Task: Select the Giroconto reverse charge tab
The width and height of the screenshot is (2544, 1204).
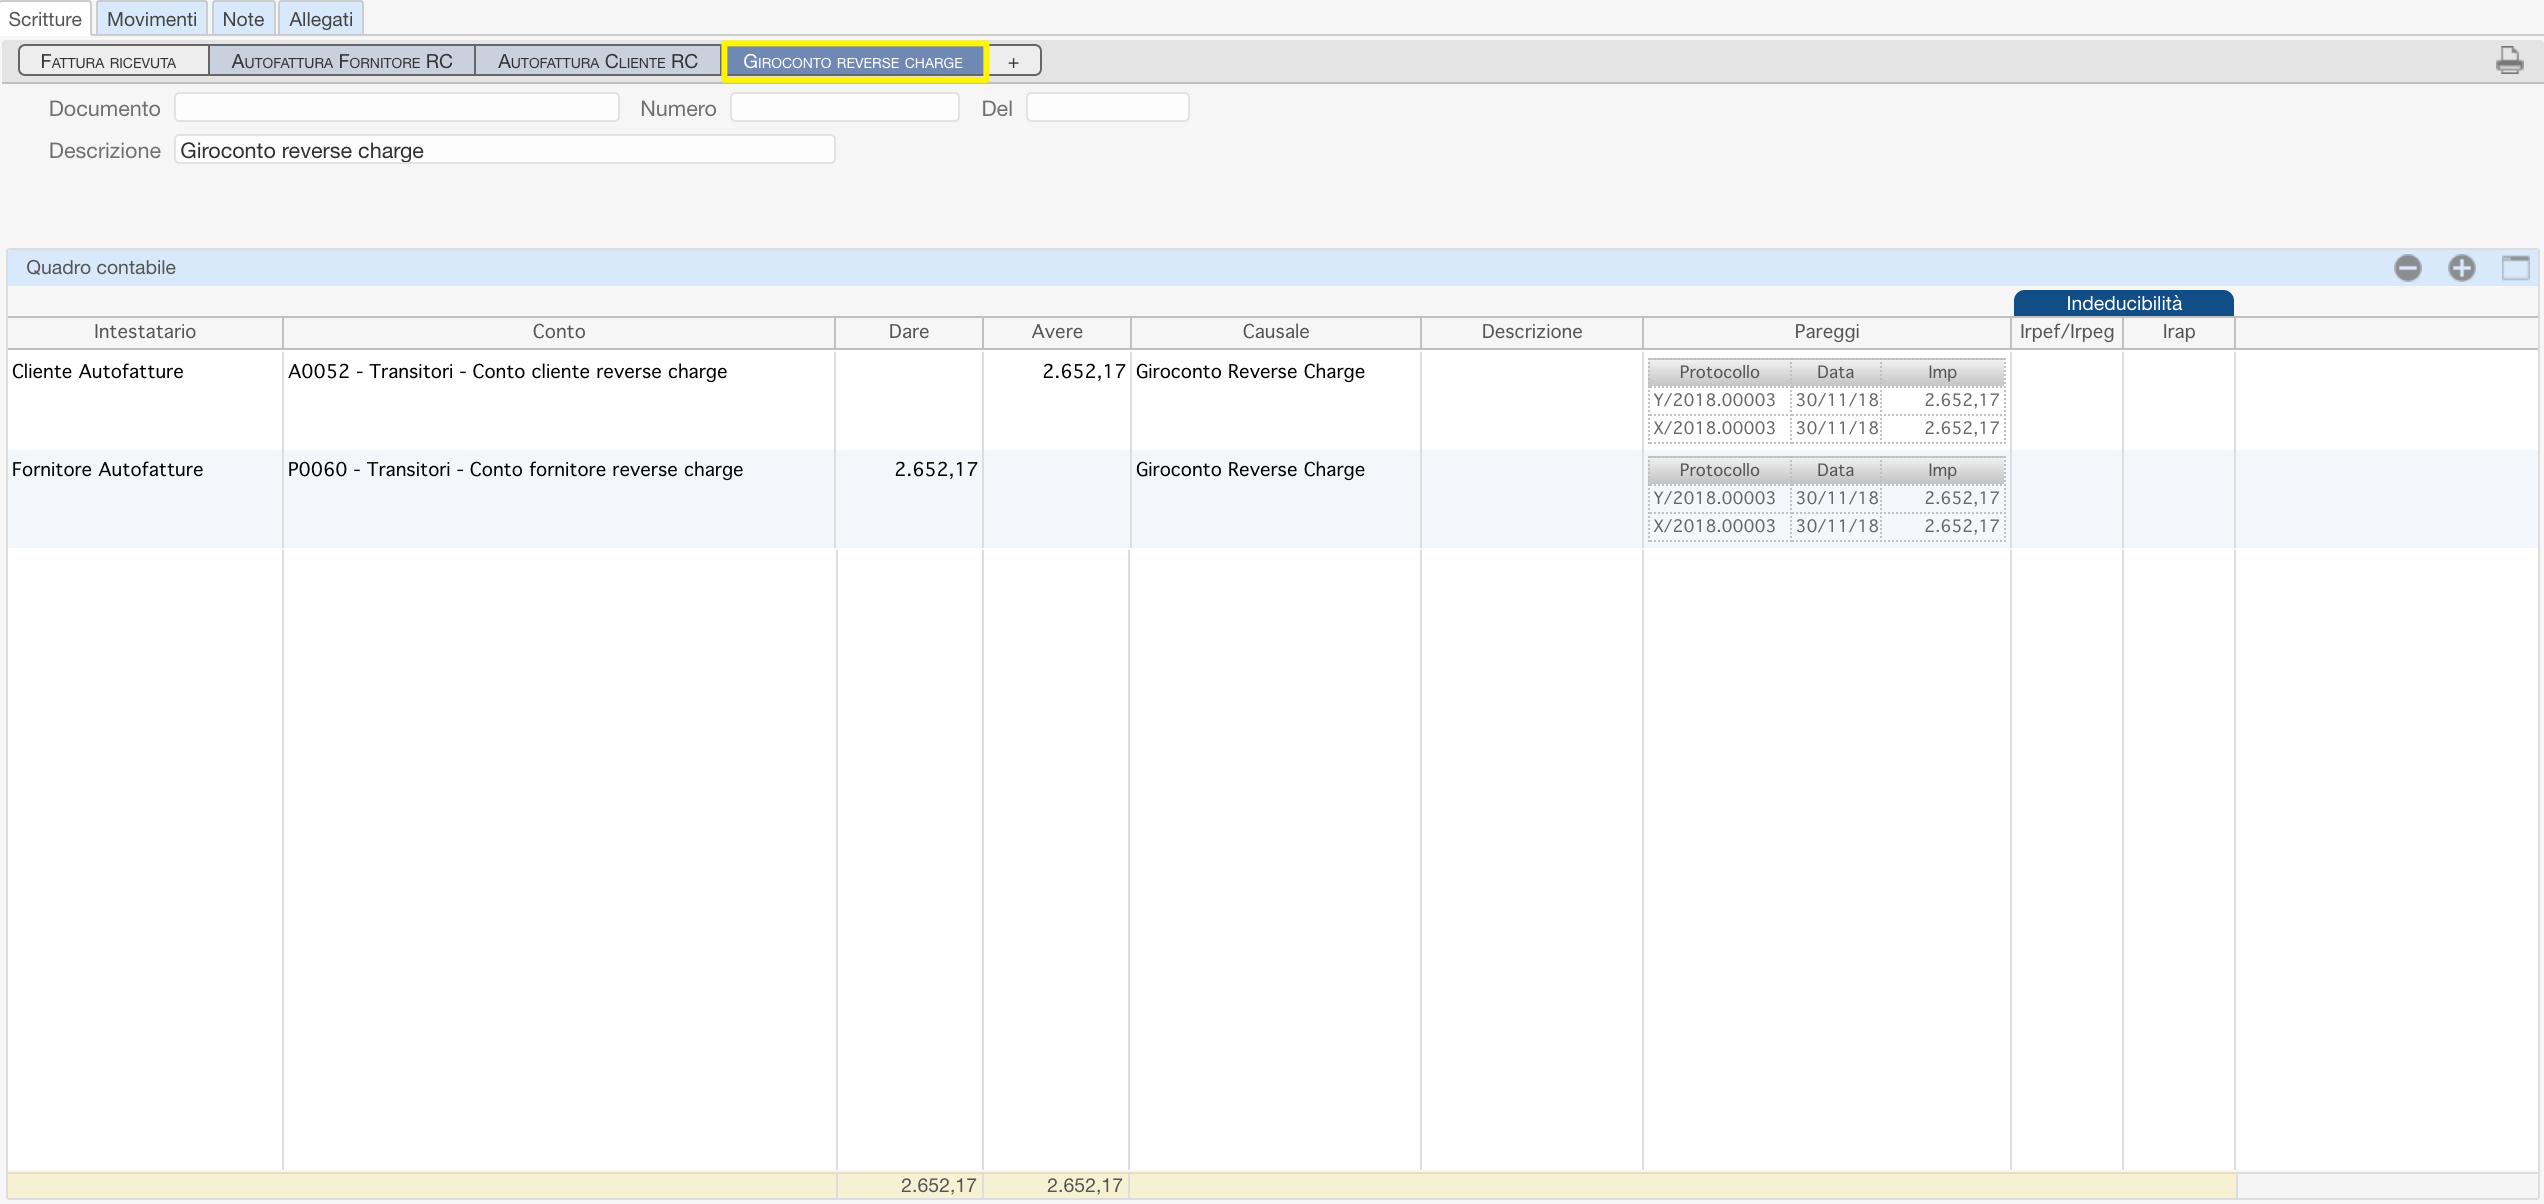Action: pyautogui.click(x=854, y=61)
